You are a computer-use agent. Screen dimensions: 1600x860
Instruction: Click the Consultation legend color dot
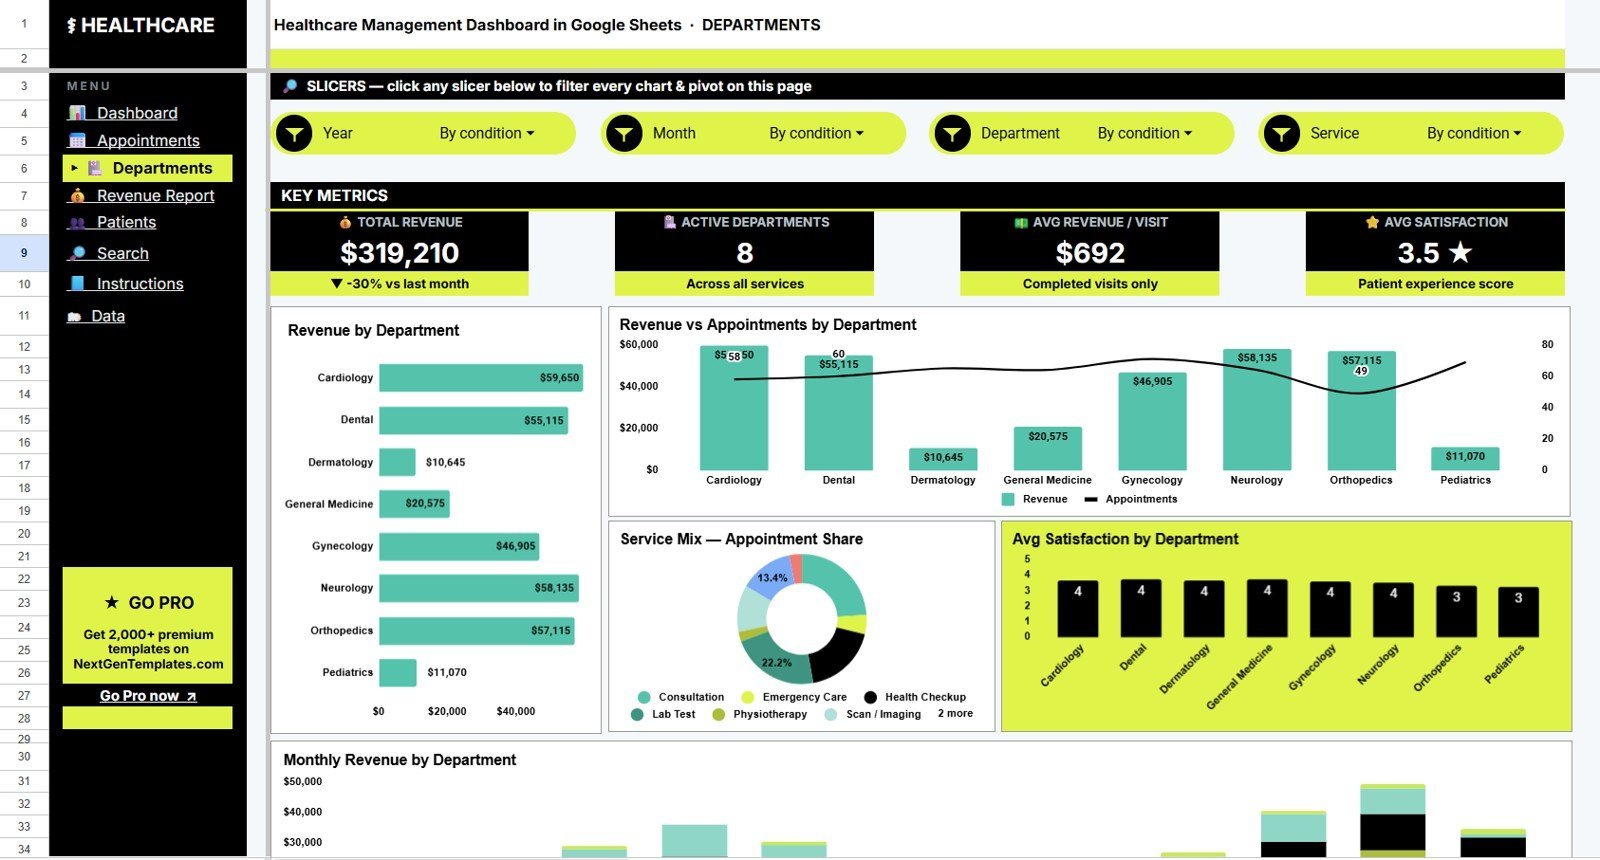point(643,697)
